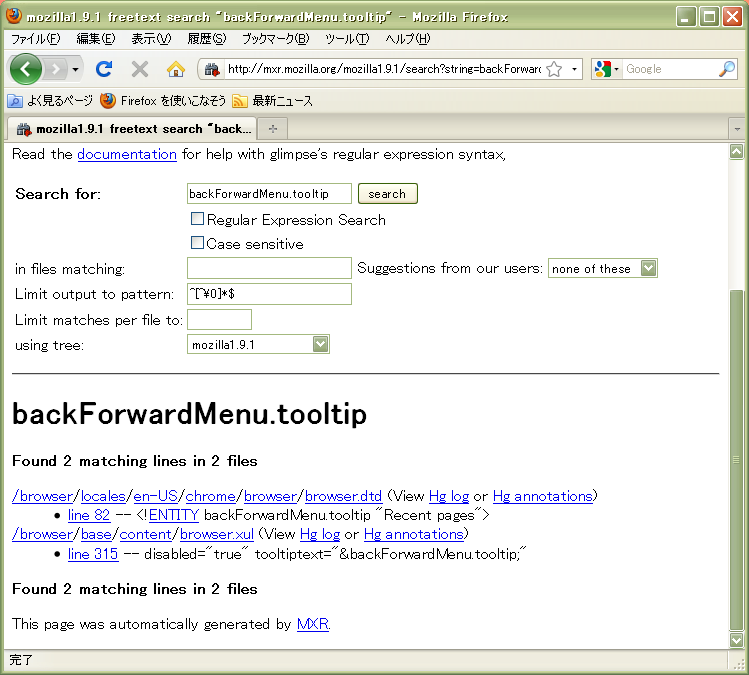The width and height of the screenshot is (749, 675).
Task: Click the Firefox logo in title bar
Action: coord(13,15)
